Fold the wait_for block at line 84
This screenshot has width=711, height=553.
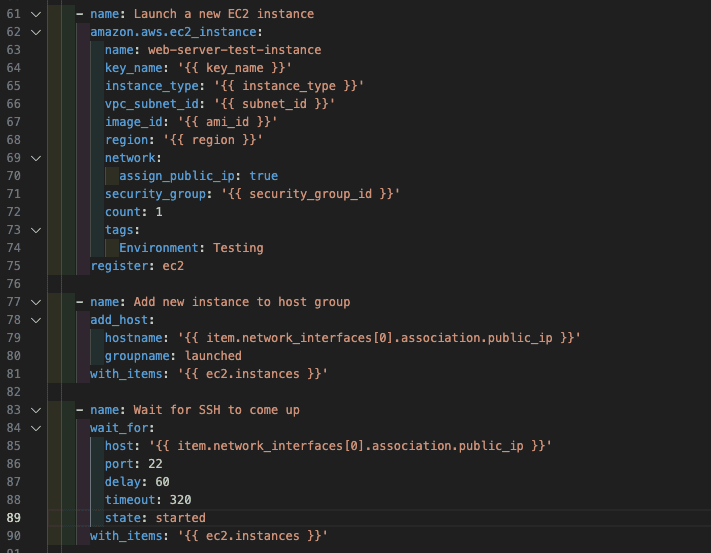[36, 428]
